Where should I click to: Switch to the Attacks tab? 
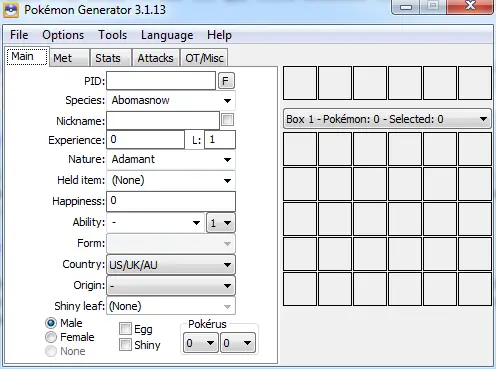click(156, 58)
